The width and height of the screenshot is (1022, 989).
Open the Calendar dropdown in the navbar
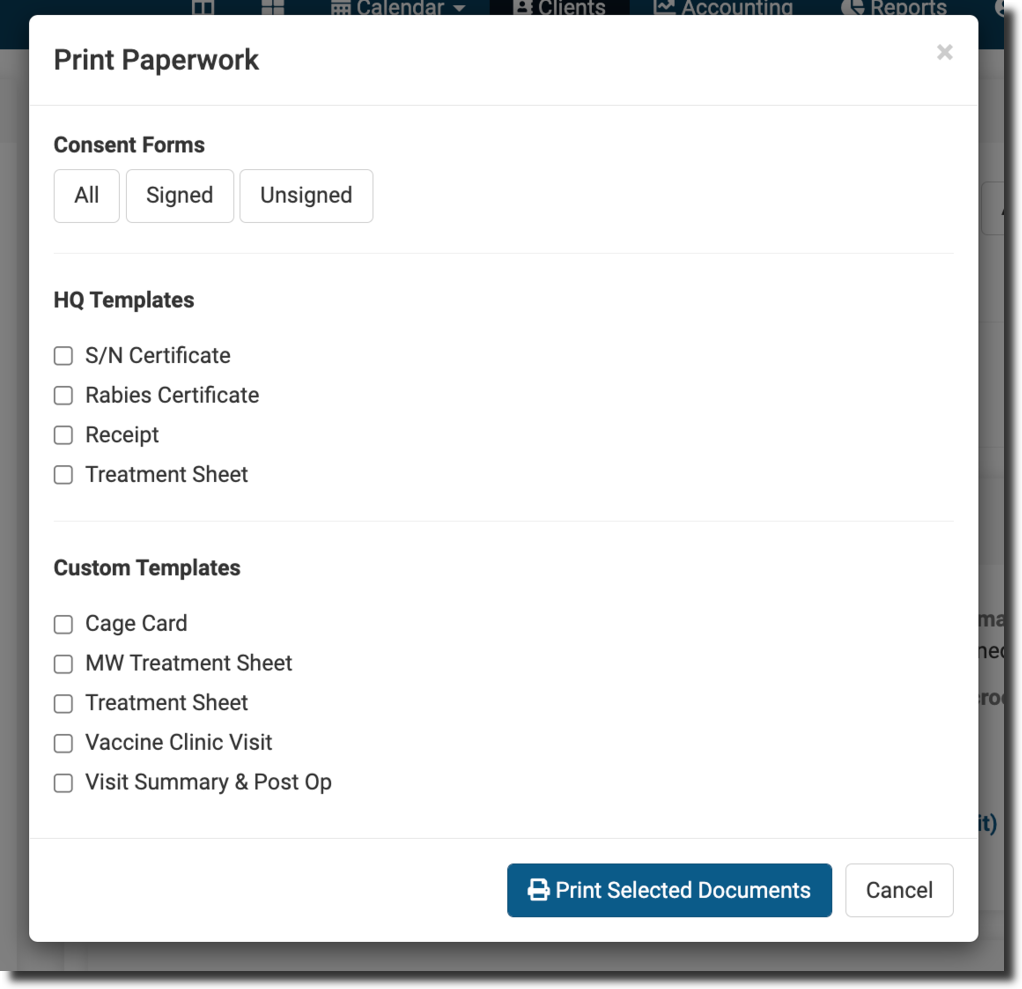point(399,8)
